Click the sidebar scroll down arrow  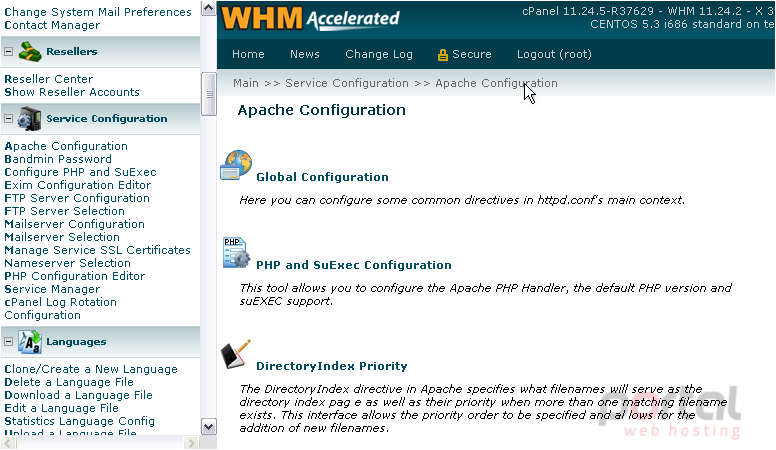coord(209,426)
